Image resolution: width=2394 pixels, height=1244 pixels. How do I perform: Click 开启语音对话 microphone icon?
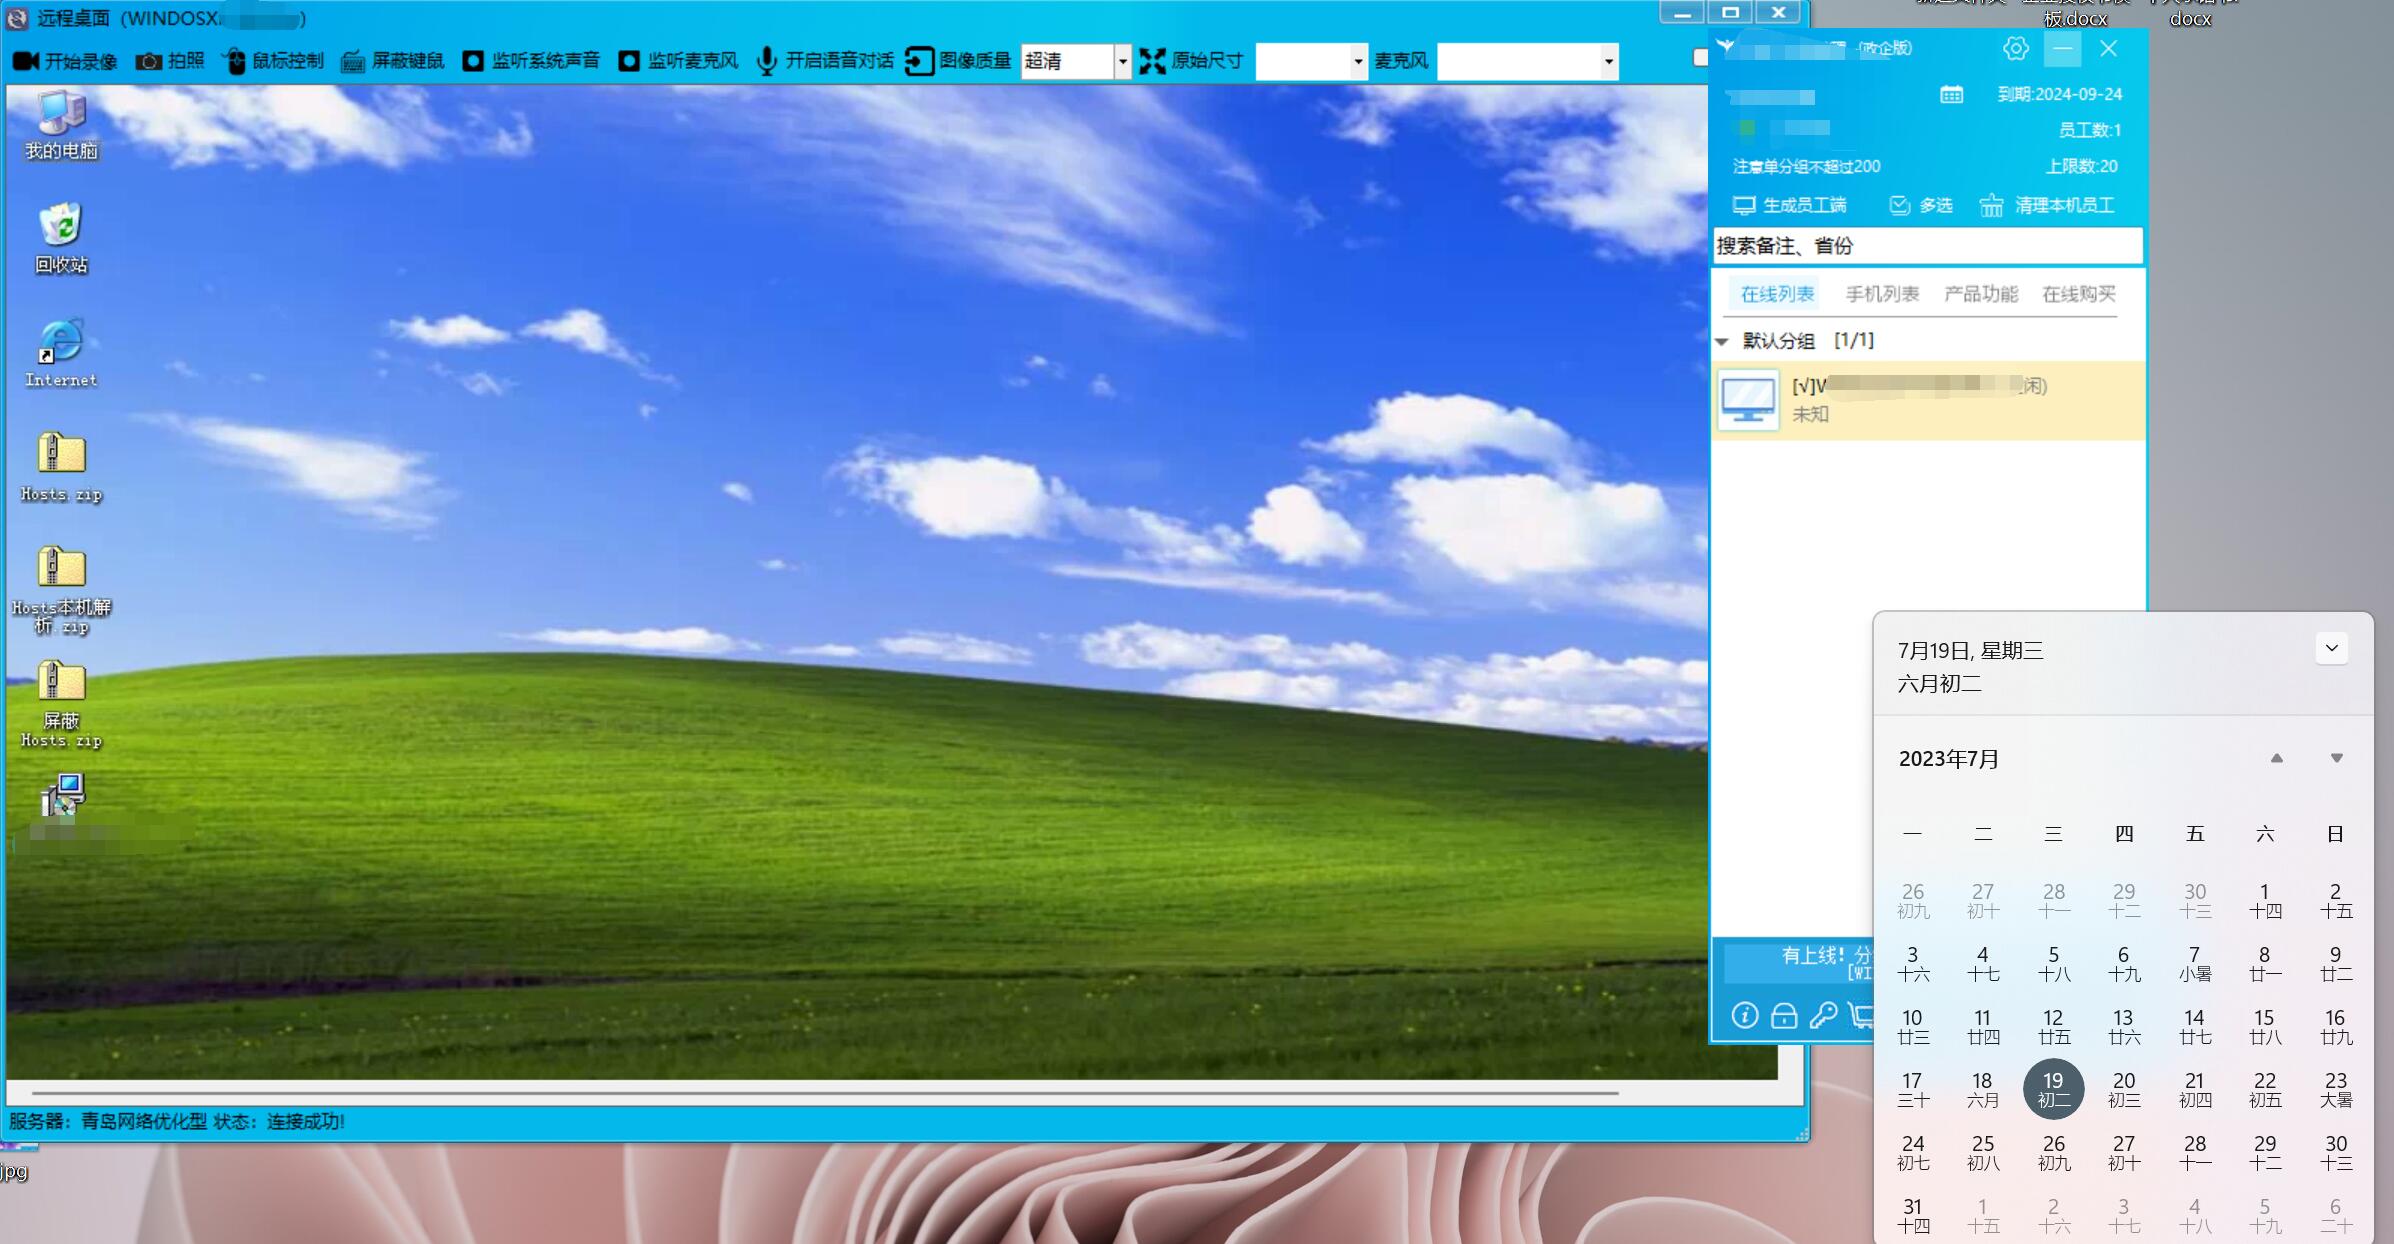pyautogui.click(x=767, y=61)
